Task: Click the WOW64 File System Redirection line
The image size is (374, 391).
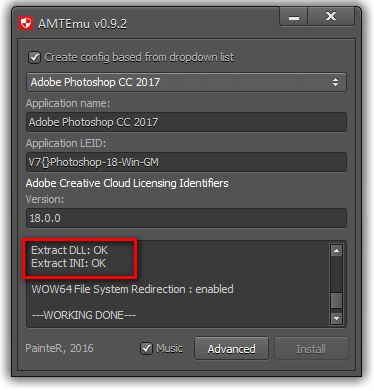Action: point(132,289)
